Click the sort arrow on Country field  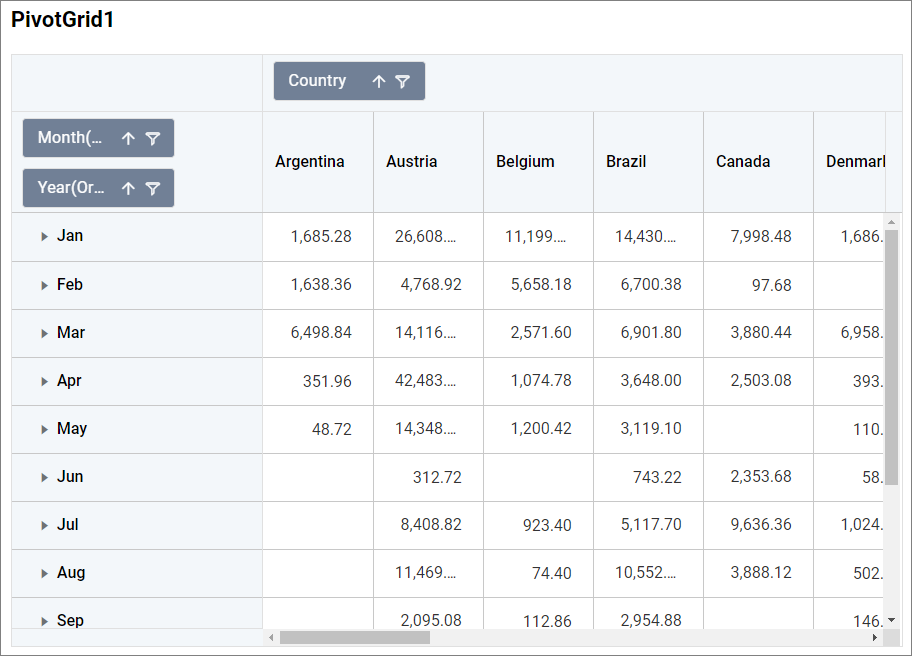tap(379, 82)
